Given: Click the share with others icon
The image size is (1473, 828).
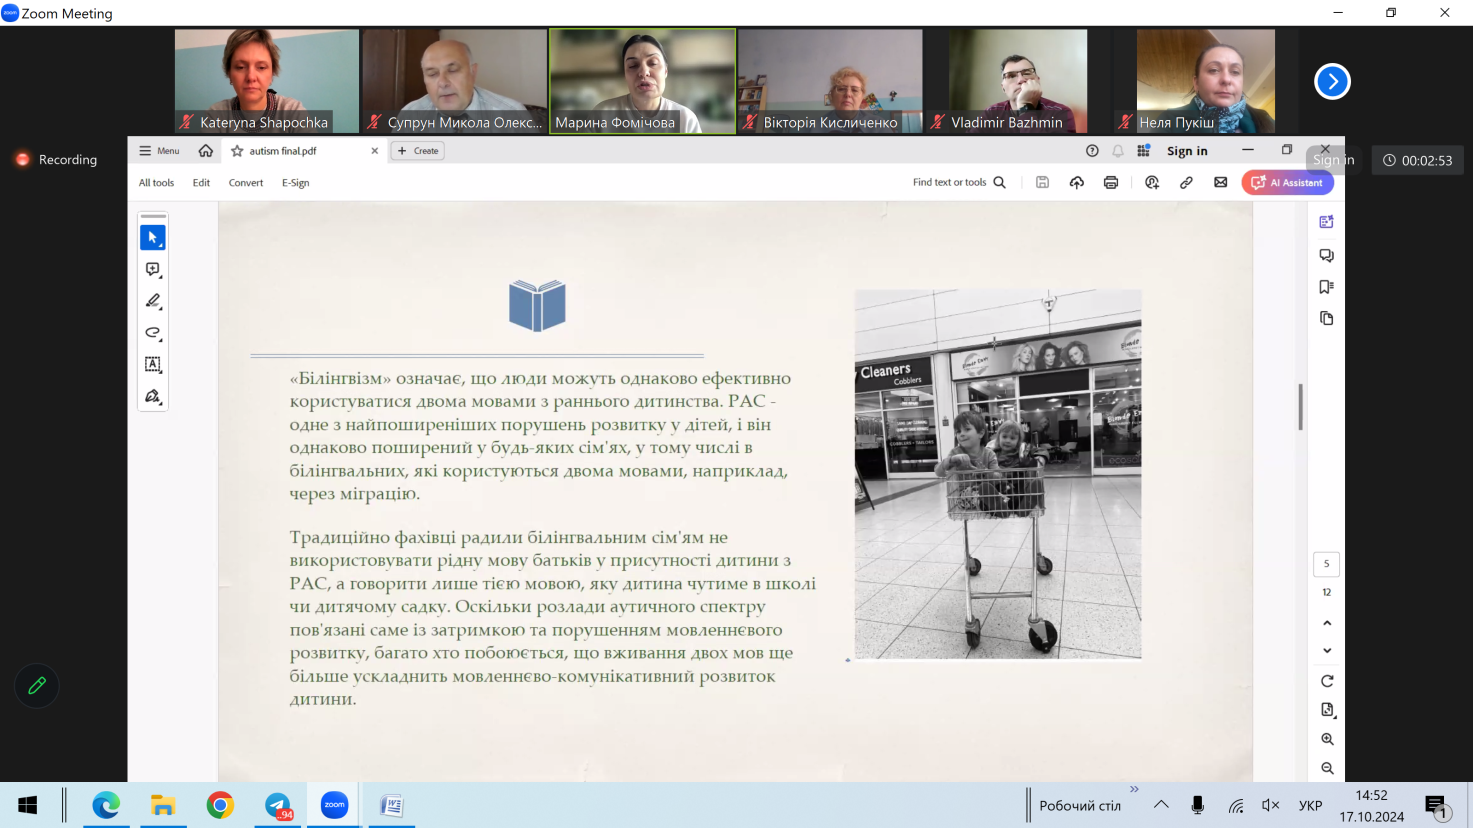Looking at the screenshot, I should click(1152, 183).
